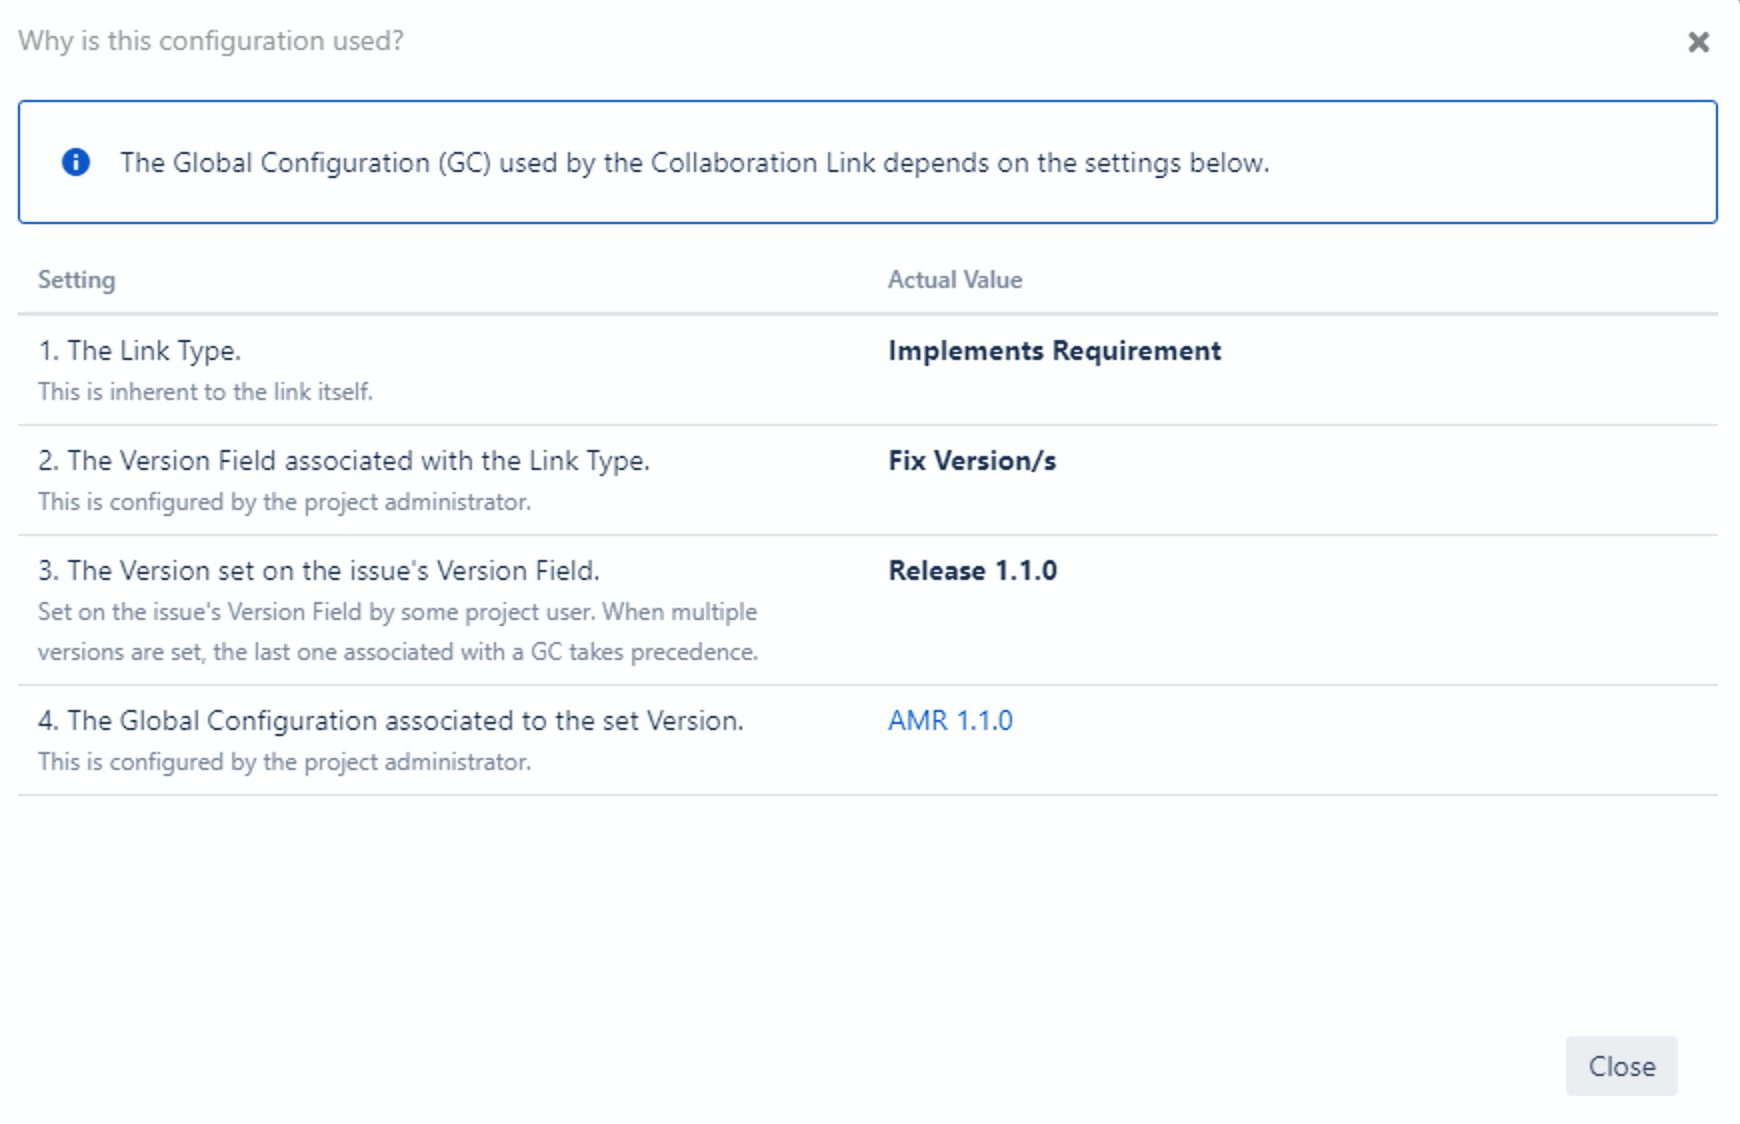Click the blue info icon in the banner
The width and height of the screenshot is (1740, 1124).
(76, 162)
